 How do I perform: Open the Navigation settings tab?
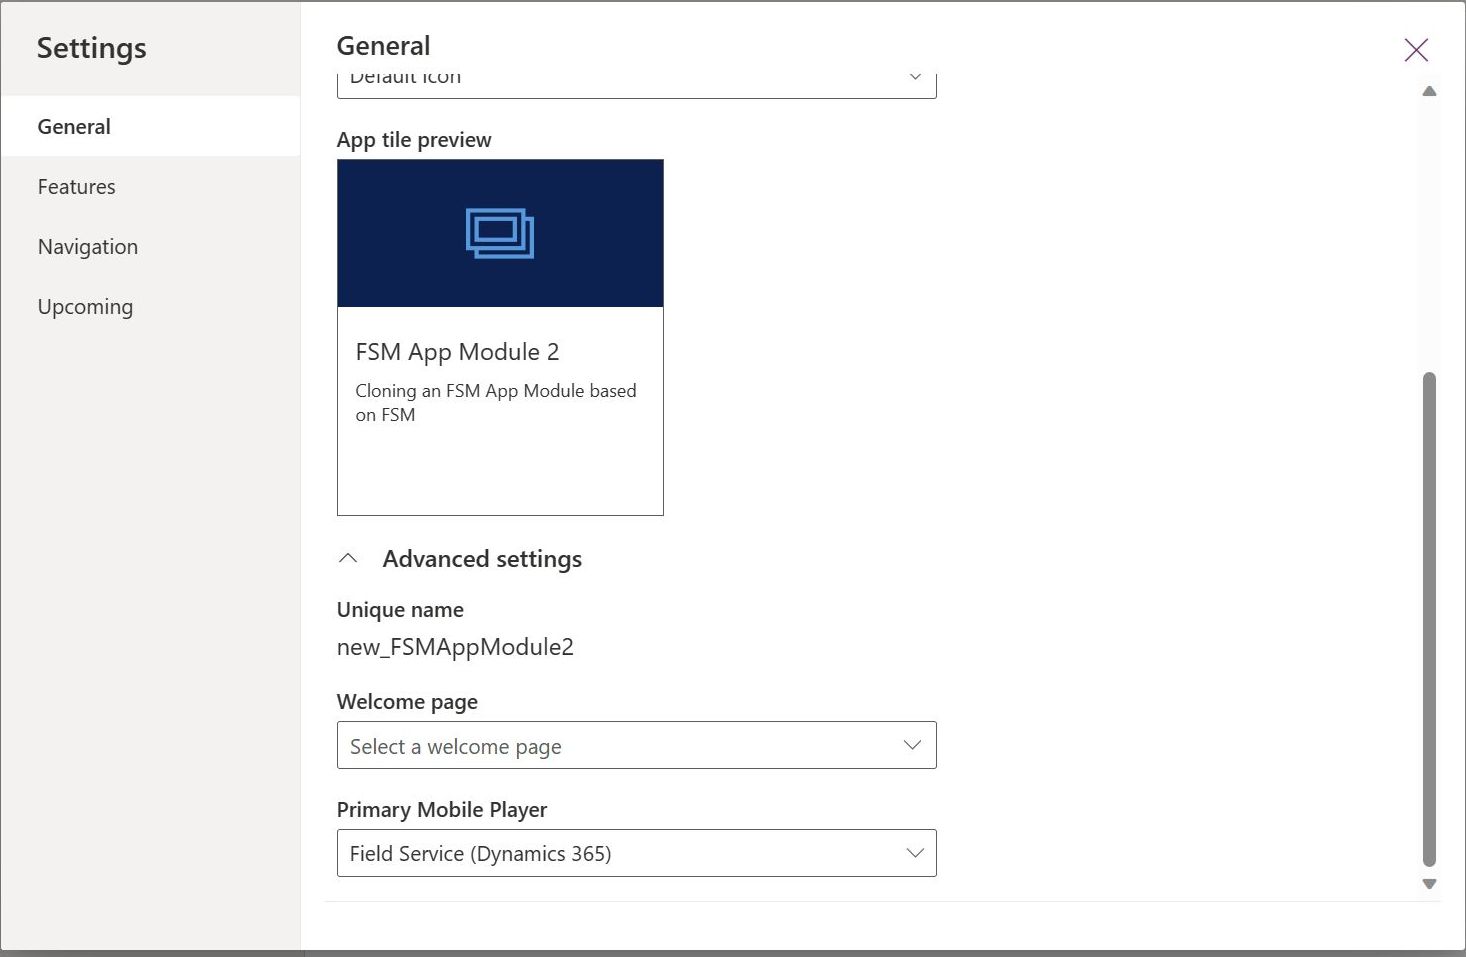150,246
